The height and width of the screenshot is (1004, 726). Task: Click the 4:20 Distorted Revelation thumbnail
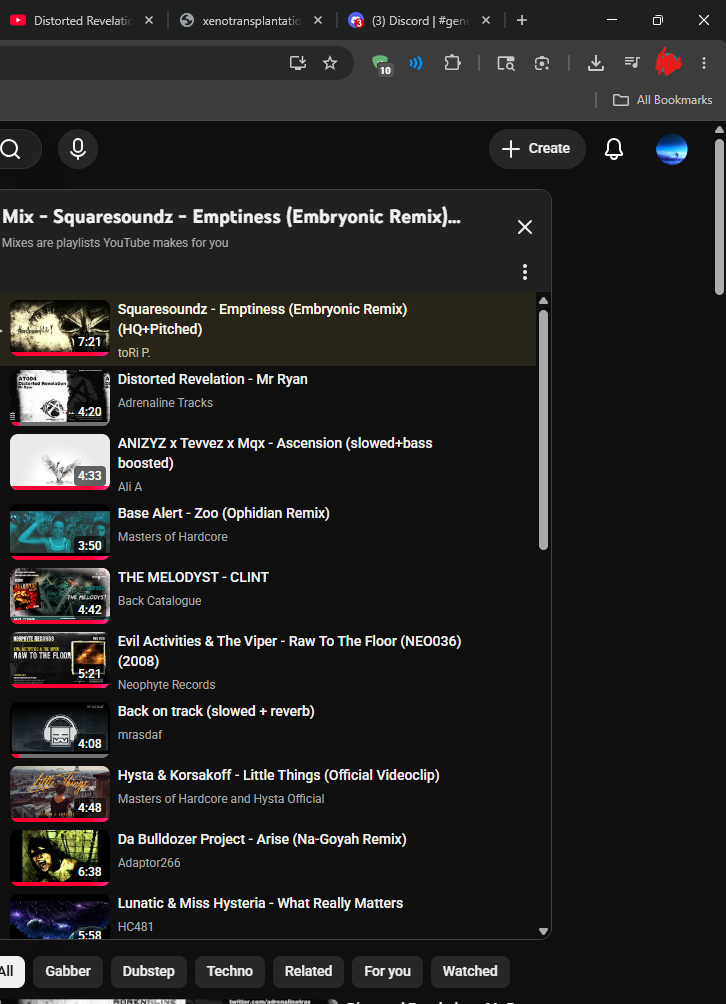click(60, 398)
